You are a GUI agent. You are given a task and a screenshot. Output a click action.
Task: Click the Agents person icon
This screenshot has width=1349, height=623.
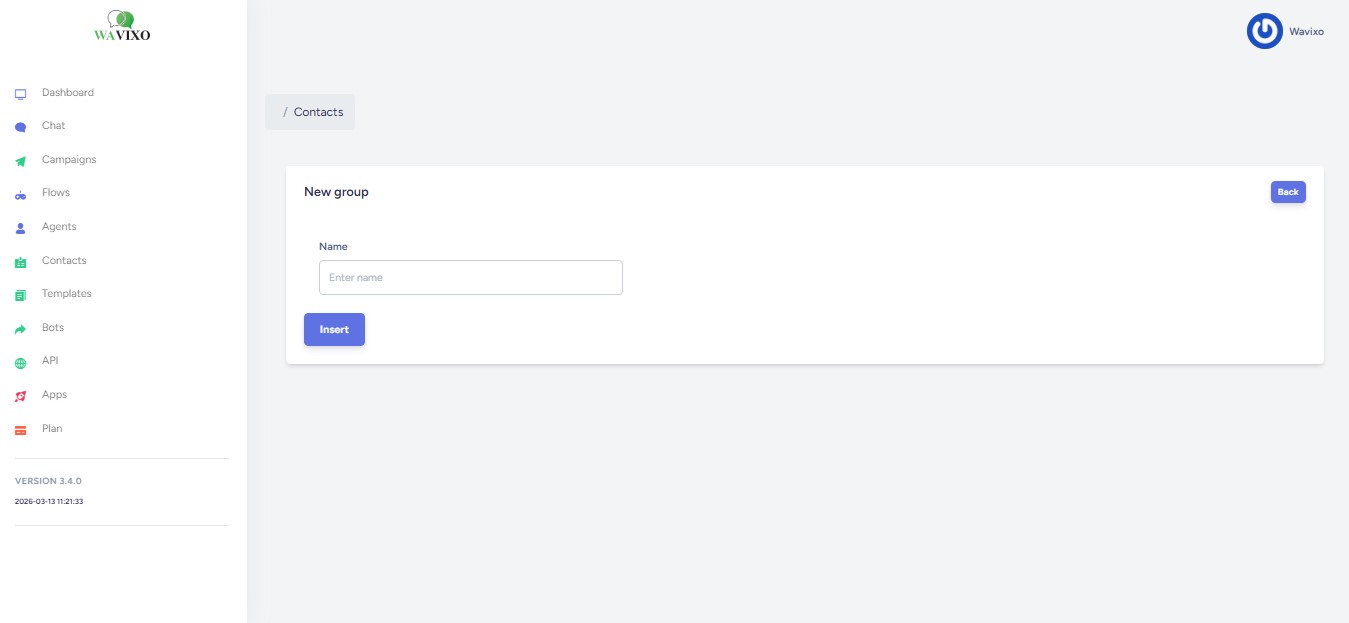coord(20,228)
